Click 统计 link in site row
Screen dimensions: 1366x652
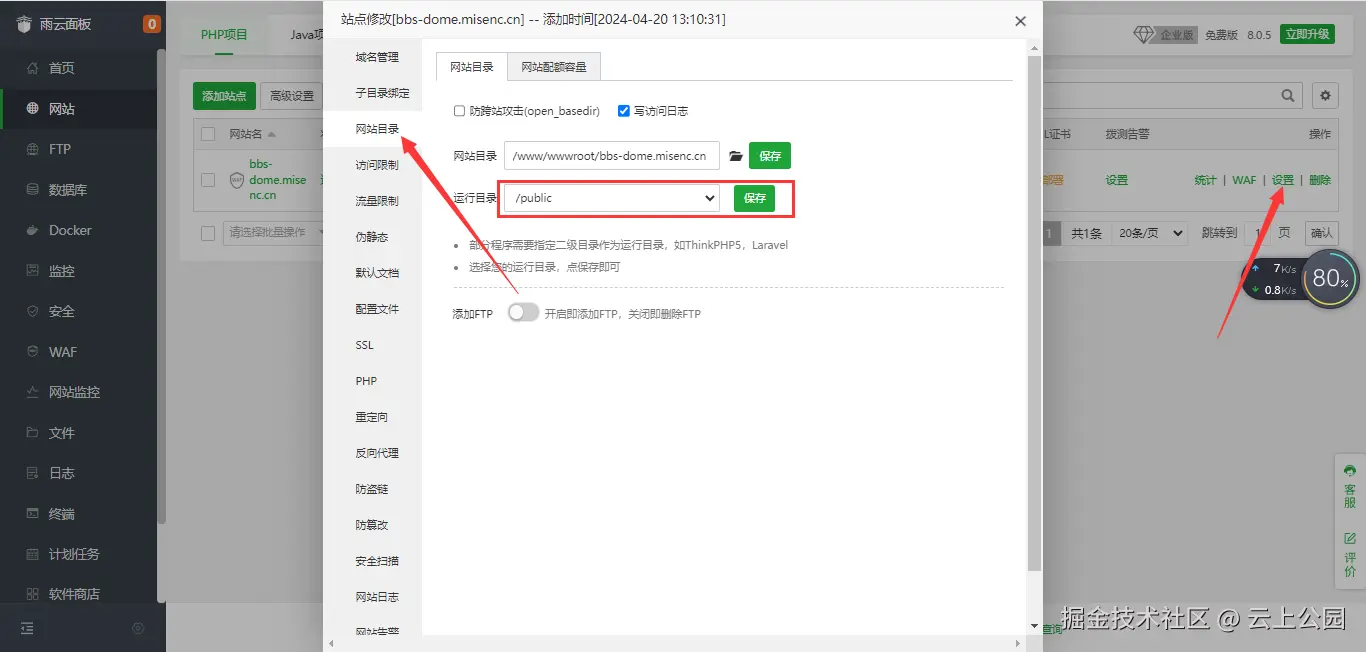coord(1205,180)
